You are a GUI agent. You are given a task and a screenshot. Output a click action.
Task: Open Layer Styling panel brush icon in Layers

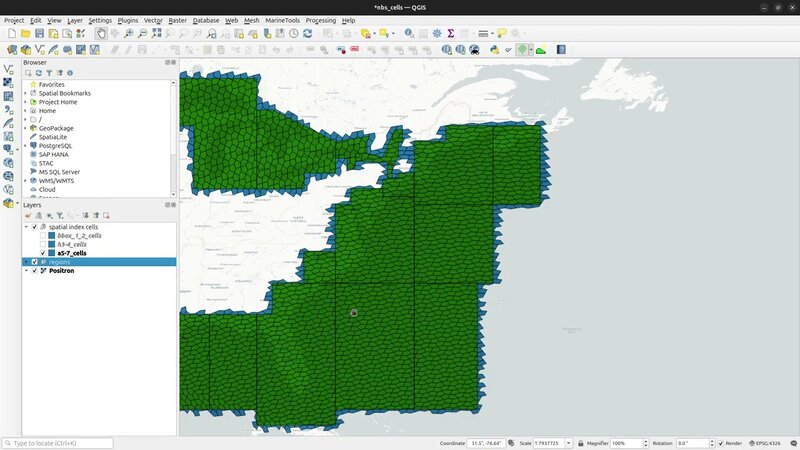[x=28, y=216]
